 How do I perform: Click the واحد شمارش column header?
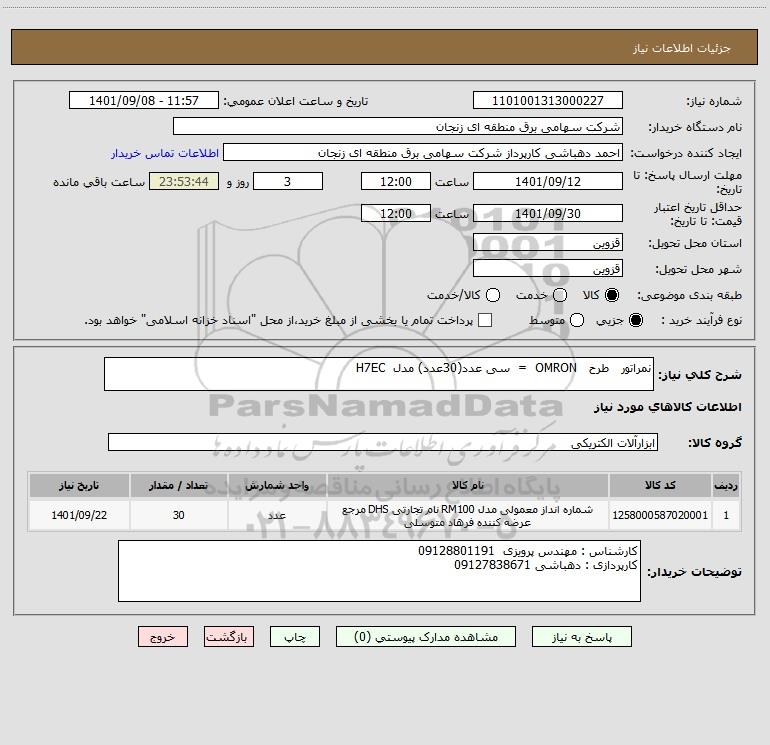coord(277,485)
